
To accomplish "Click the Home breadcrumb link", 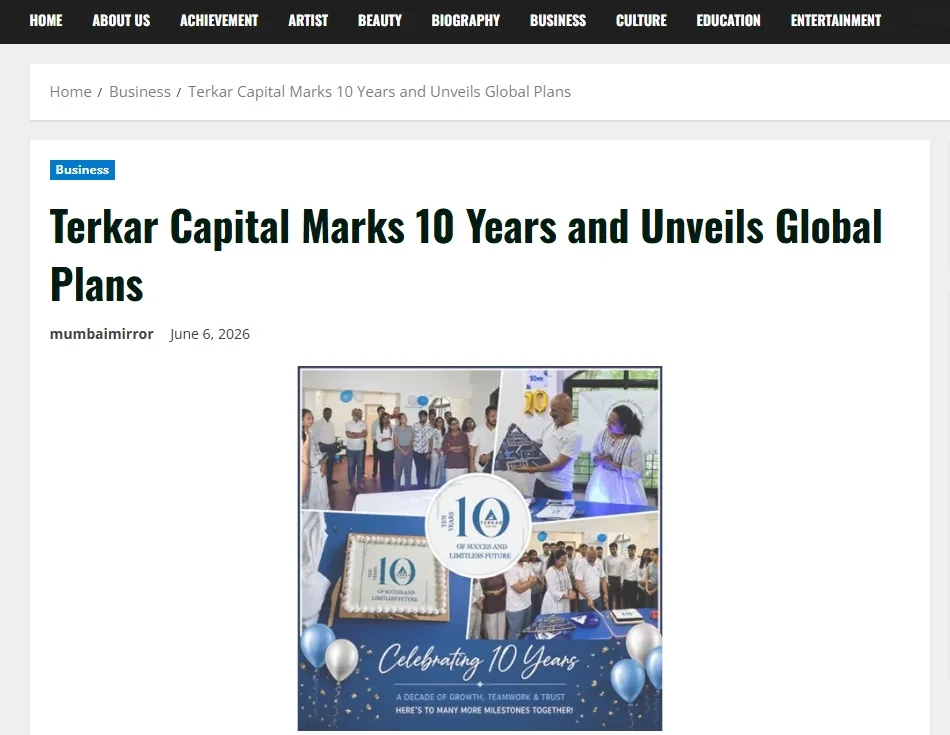I will click(70, 91).
